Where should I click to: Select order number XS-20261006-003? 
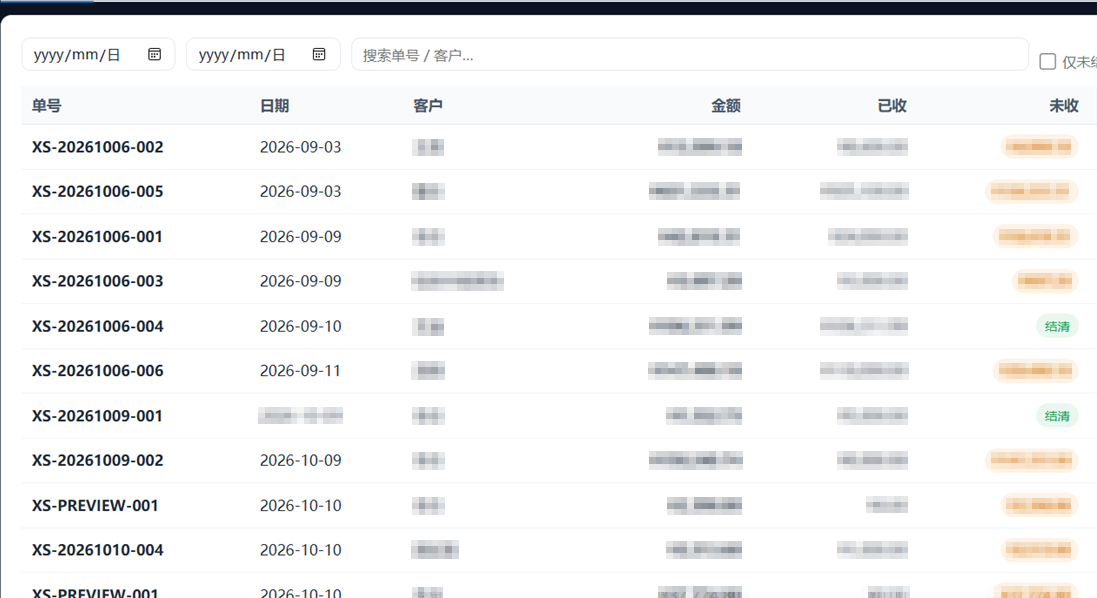[x=97, y=281]
